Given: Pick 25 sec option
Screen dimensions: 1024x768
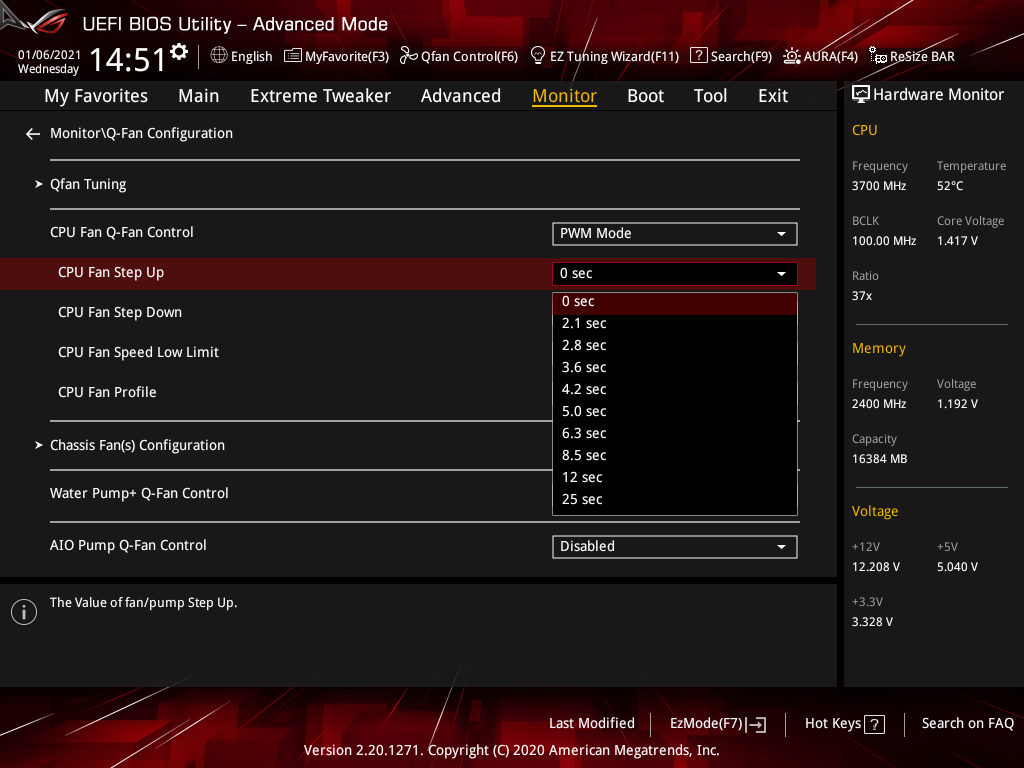Looking at the screenshot, I should [x=675, y=500].
